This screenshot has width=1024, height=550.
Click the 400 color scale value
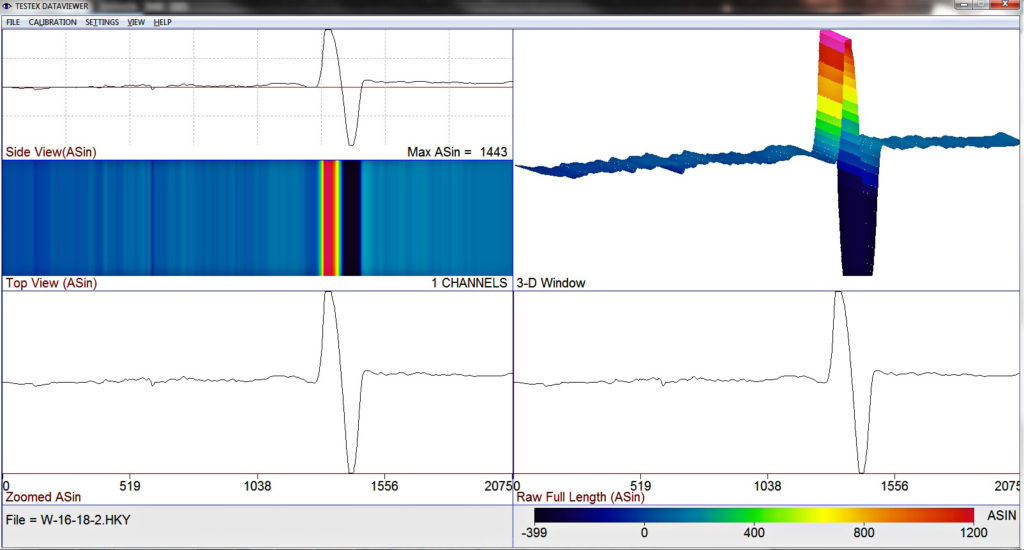[x=754, y=532]
